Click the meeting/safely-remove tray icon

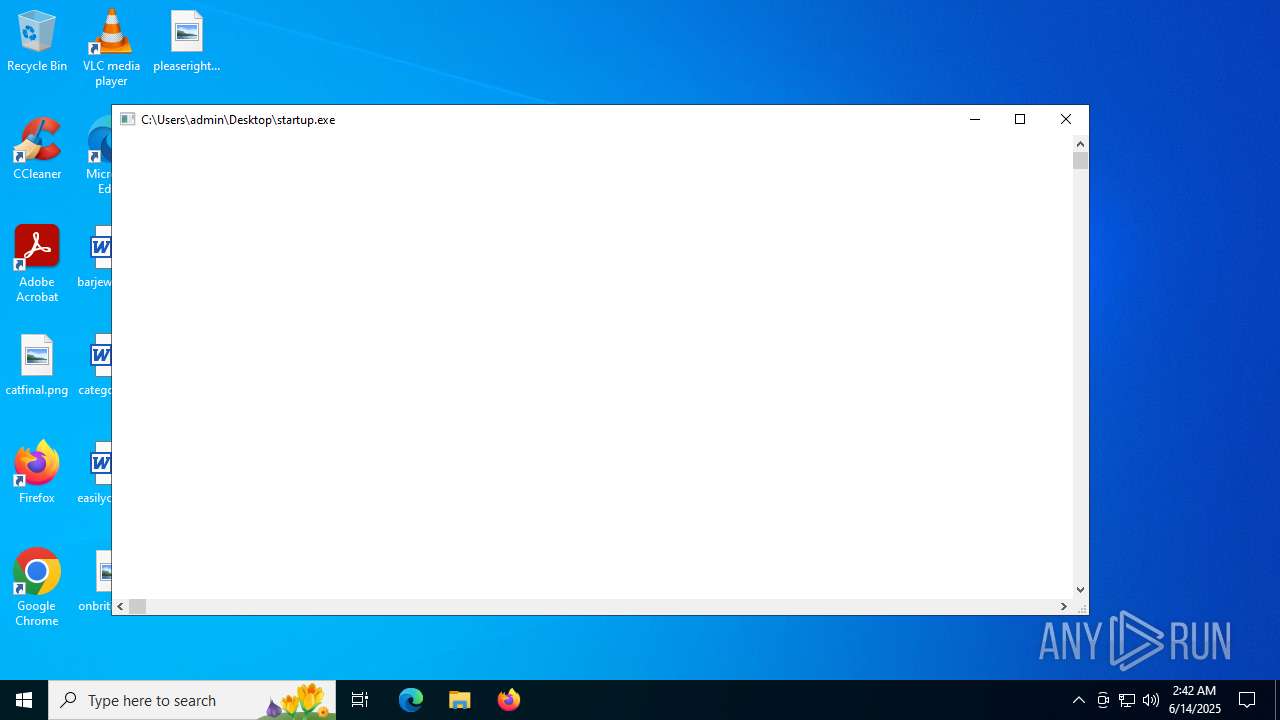point(1103,700)
